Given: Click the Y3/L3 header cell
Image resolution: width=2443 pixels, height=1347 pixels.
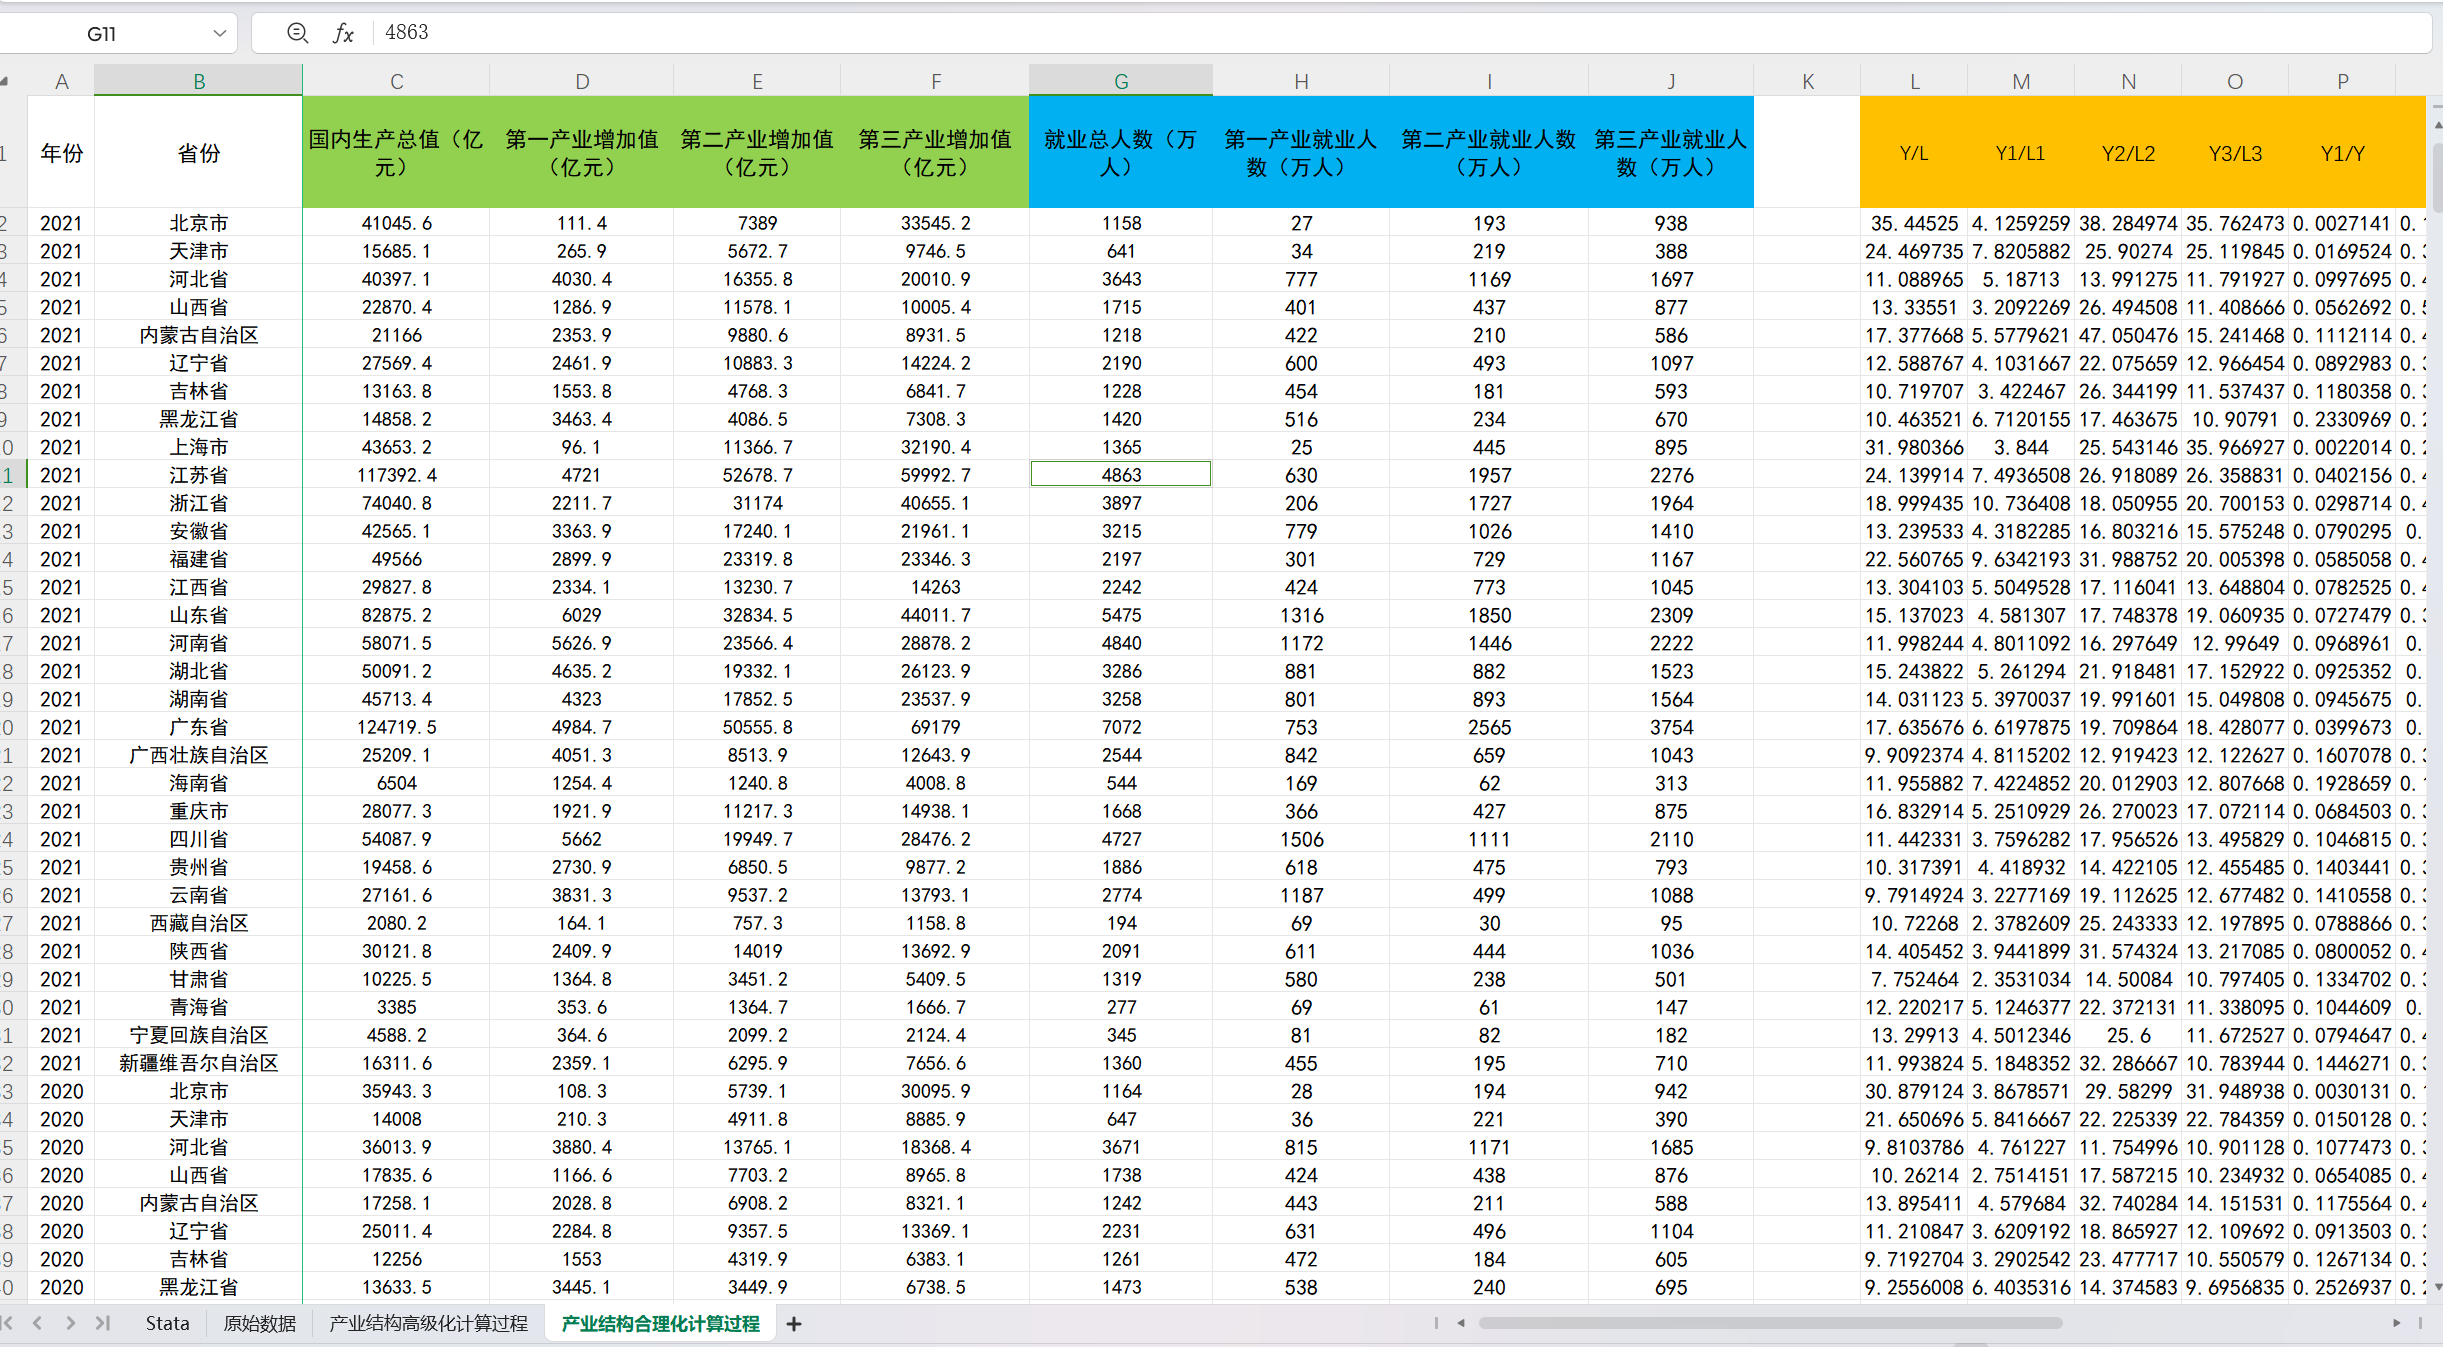Looking at the screenshot, I should [2235, 153].
